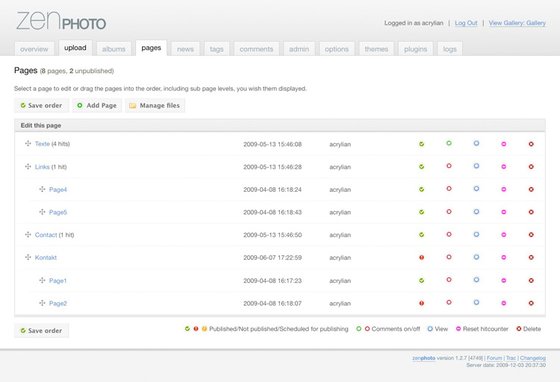560x382 pixels.
Task: Open the admin tab
Action: [x=299, y=49]
